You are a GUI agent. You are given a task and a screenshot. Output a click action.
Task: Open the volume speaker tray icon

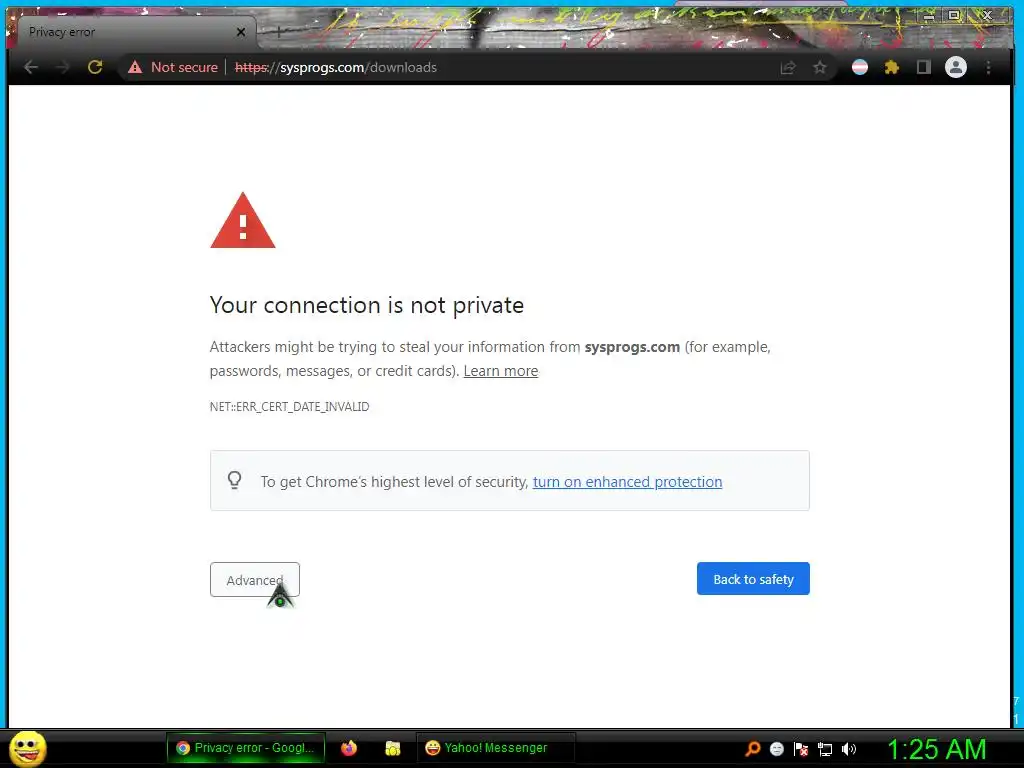point(849,749)
